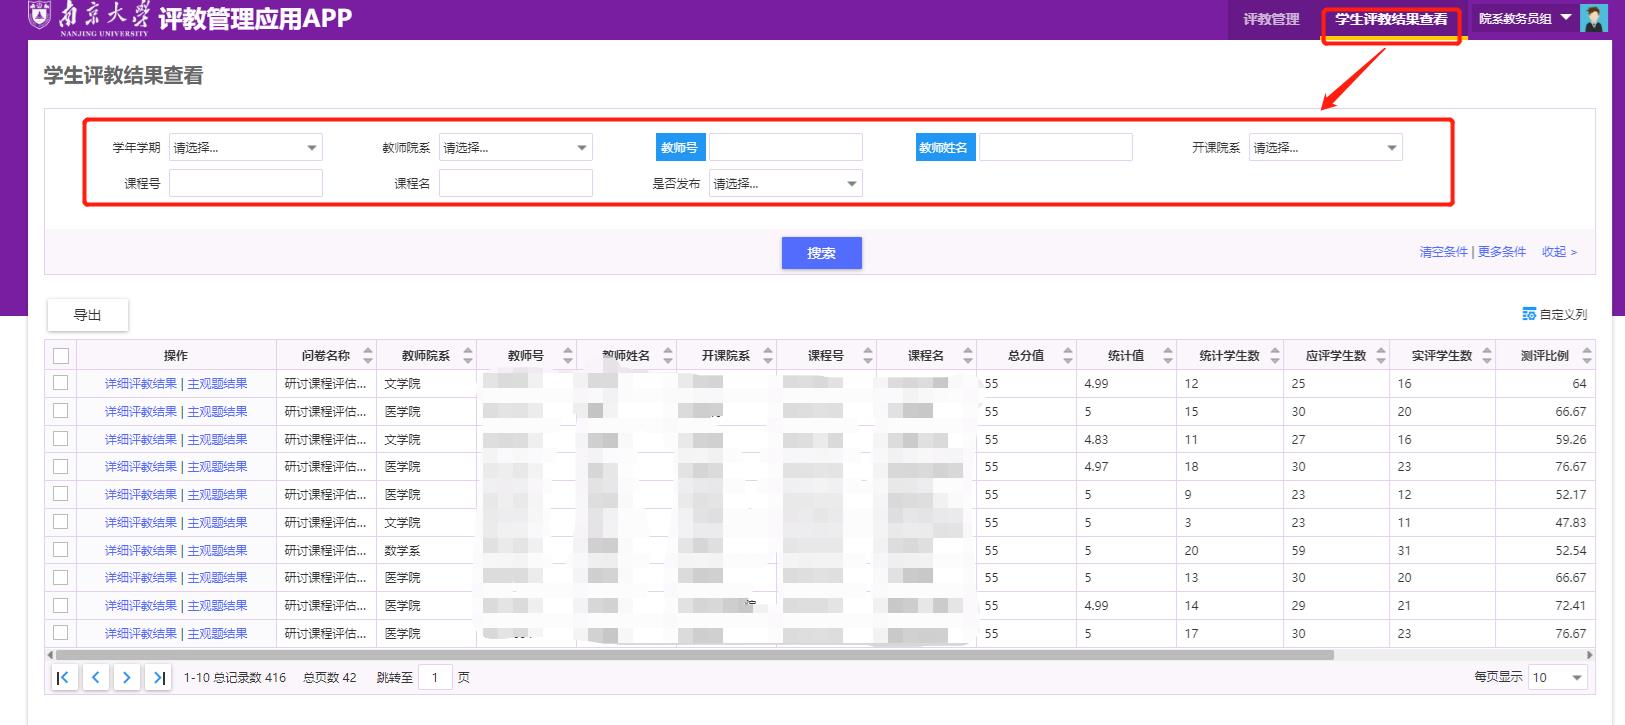Screen dimensions: 1625x725
Task: Check the row with 测评比例 52.17
Action: tap(61, 494)
